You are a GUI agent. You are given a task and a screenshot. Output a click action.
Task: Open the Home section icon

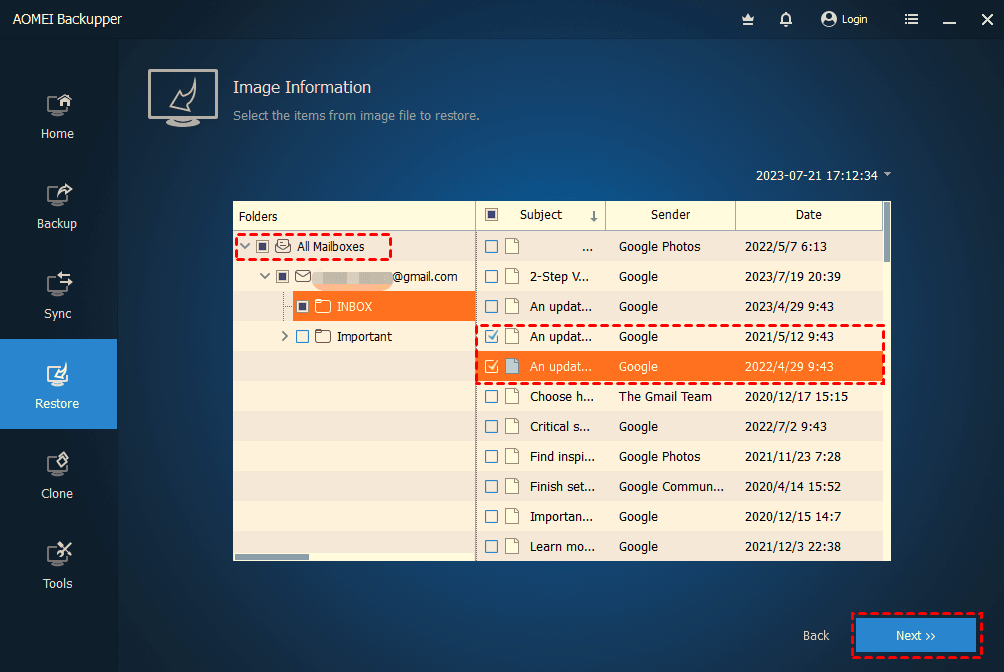58,105
